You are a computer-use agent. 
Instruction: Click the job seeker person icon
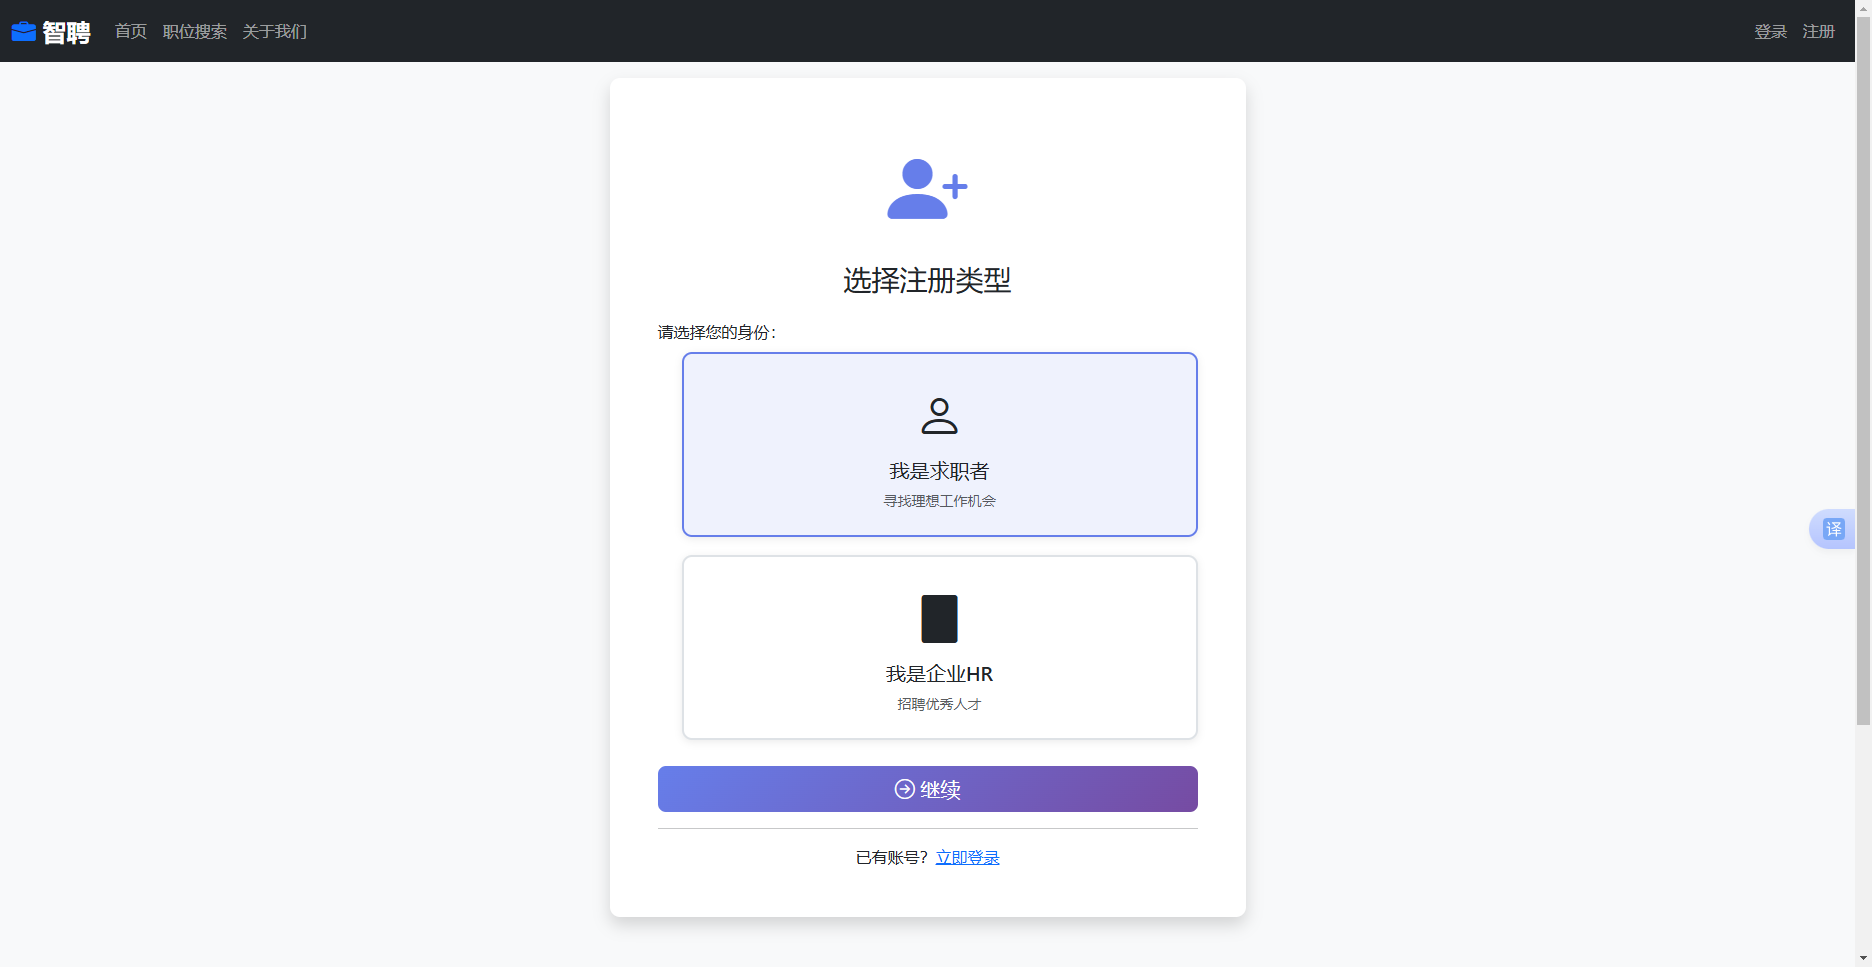pyautogui.click(x=939, y=416)
